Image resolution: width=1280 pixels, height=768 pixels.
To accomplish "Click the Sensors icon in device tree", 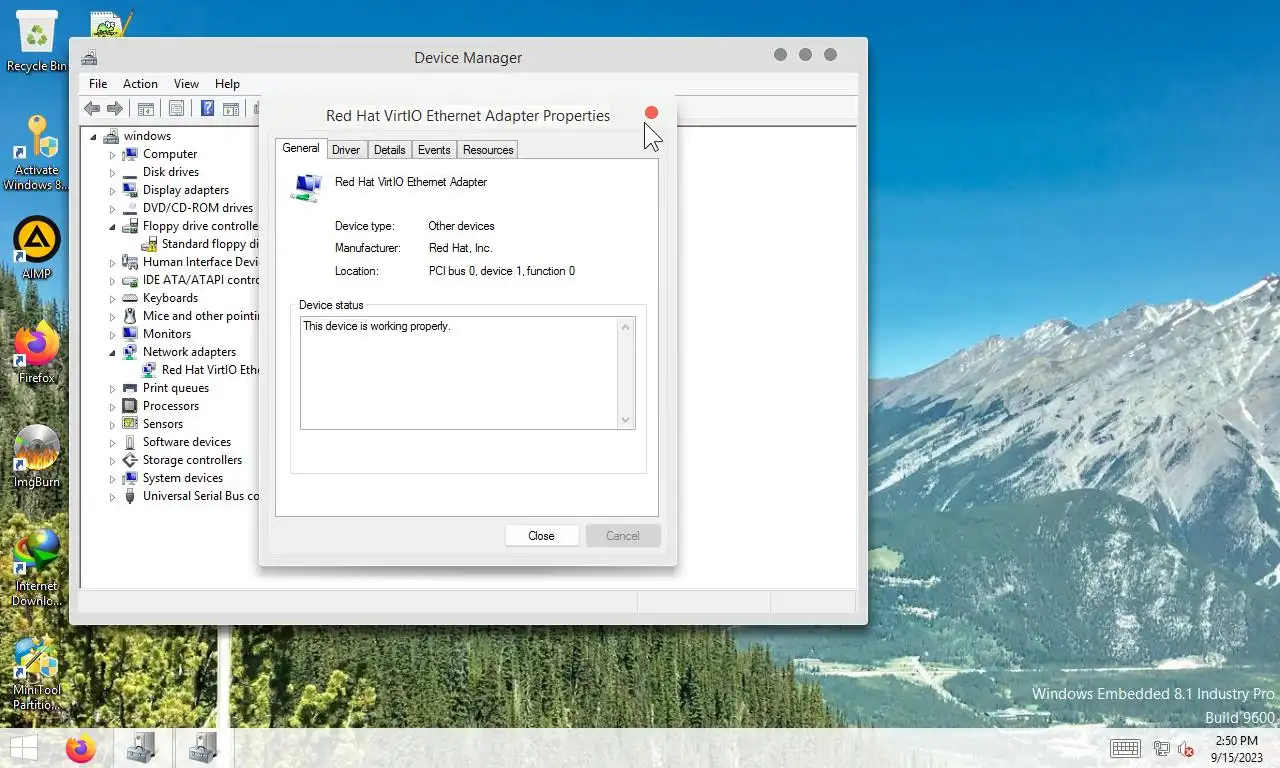I will 130,424.
